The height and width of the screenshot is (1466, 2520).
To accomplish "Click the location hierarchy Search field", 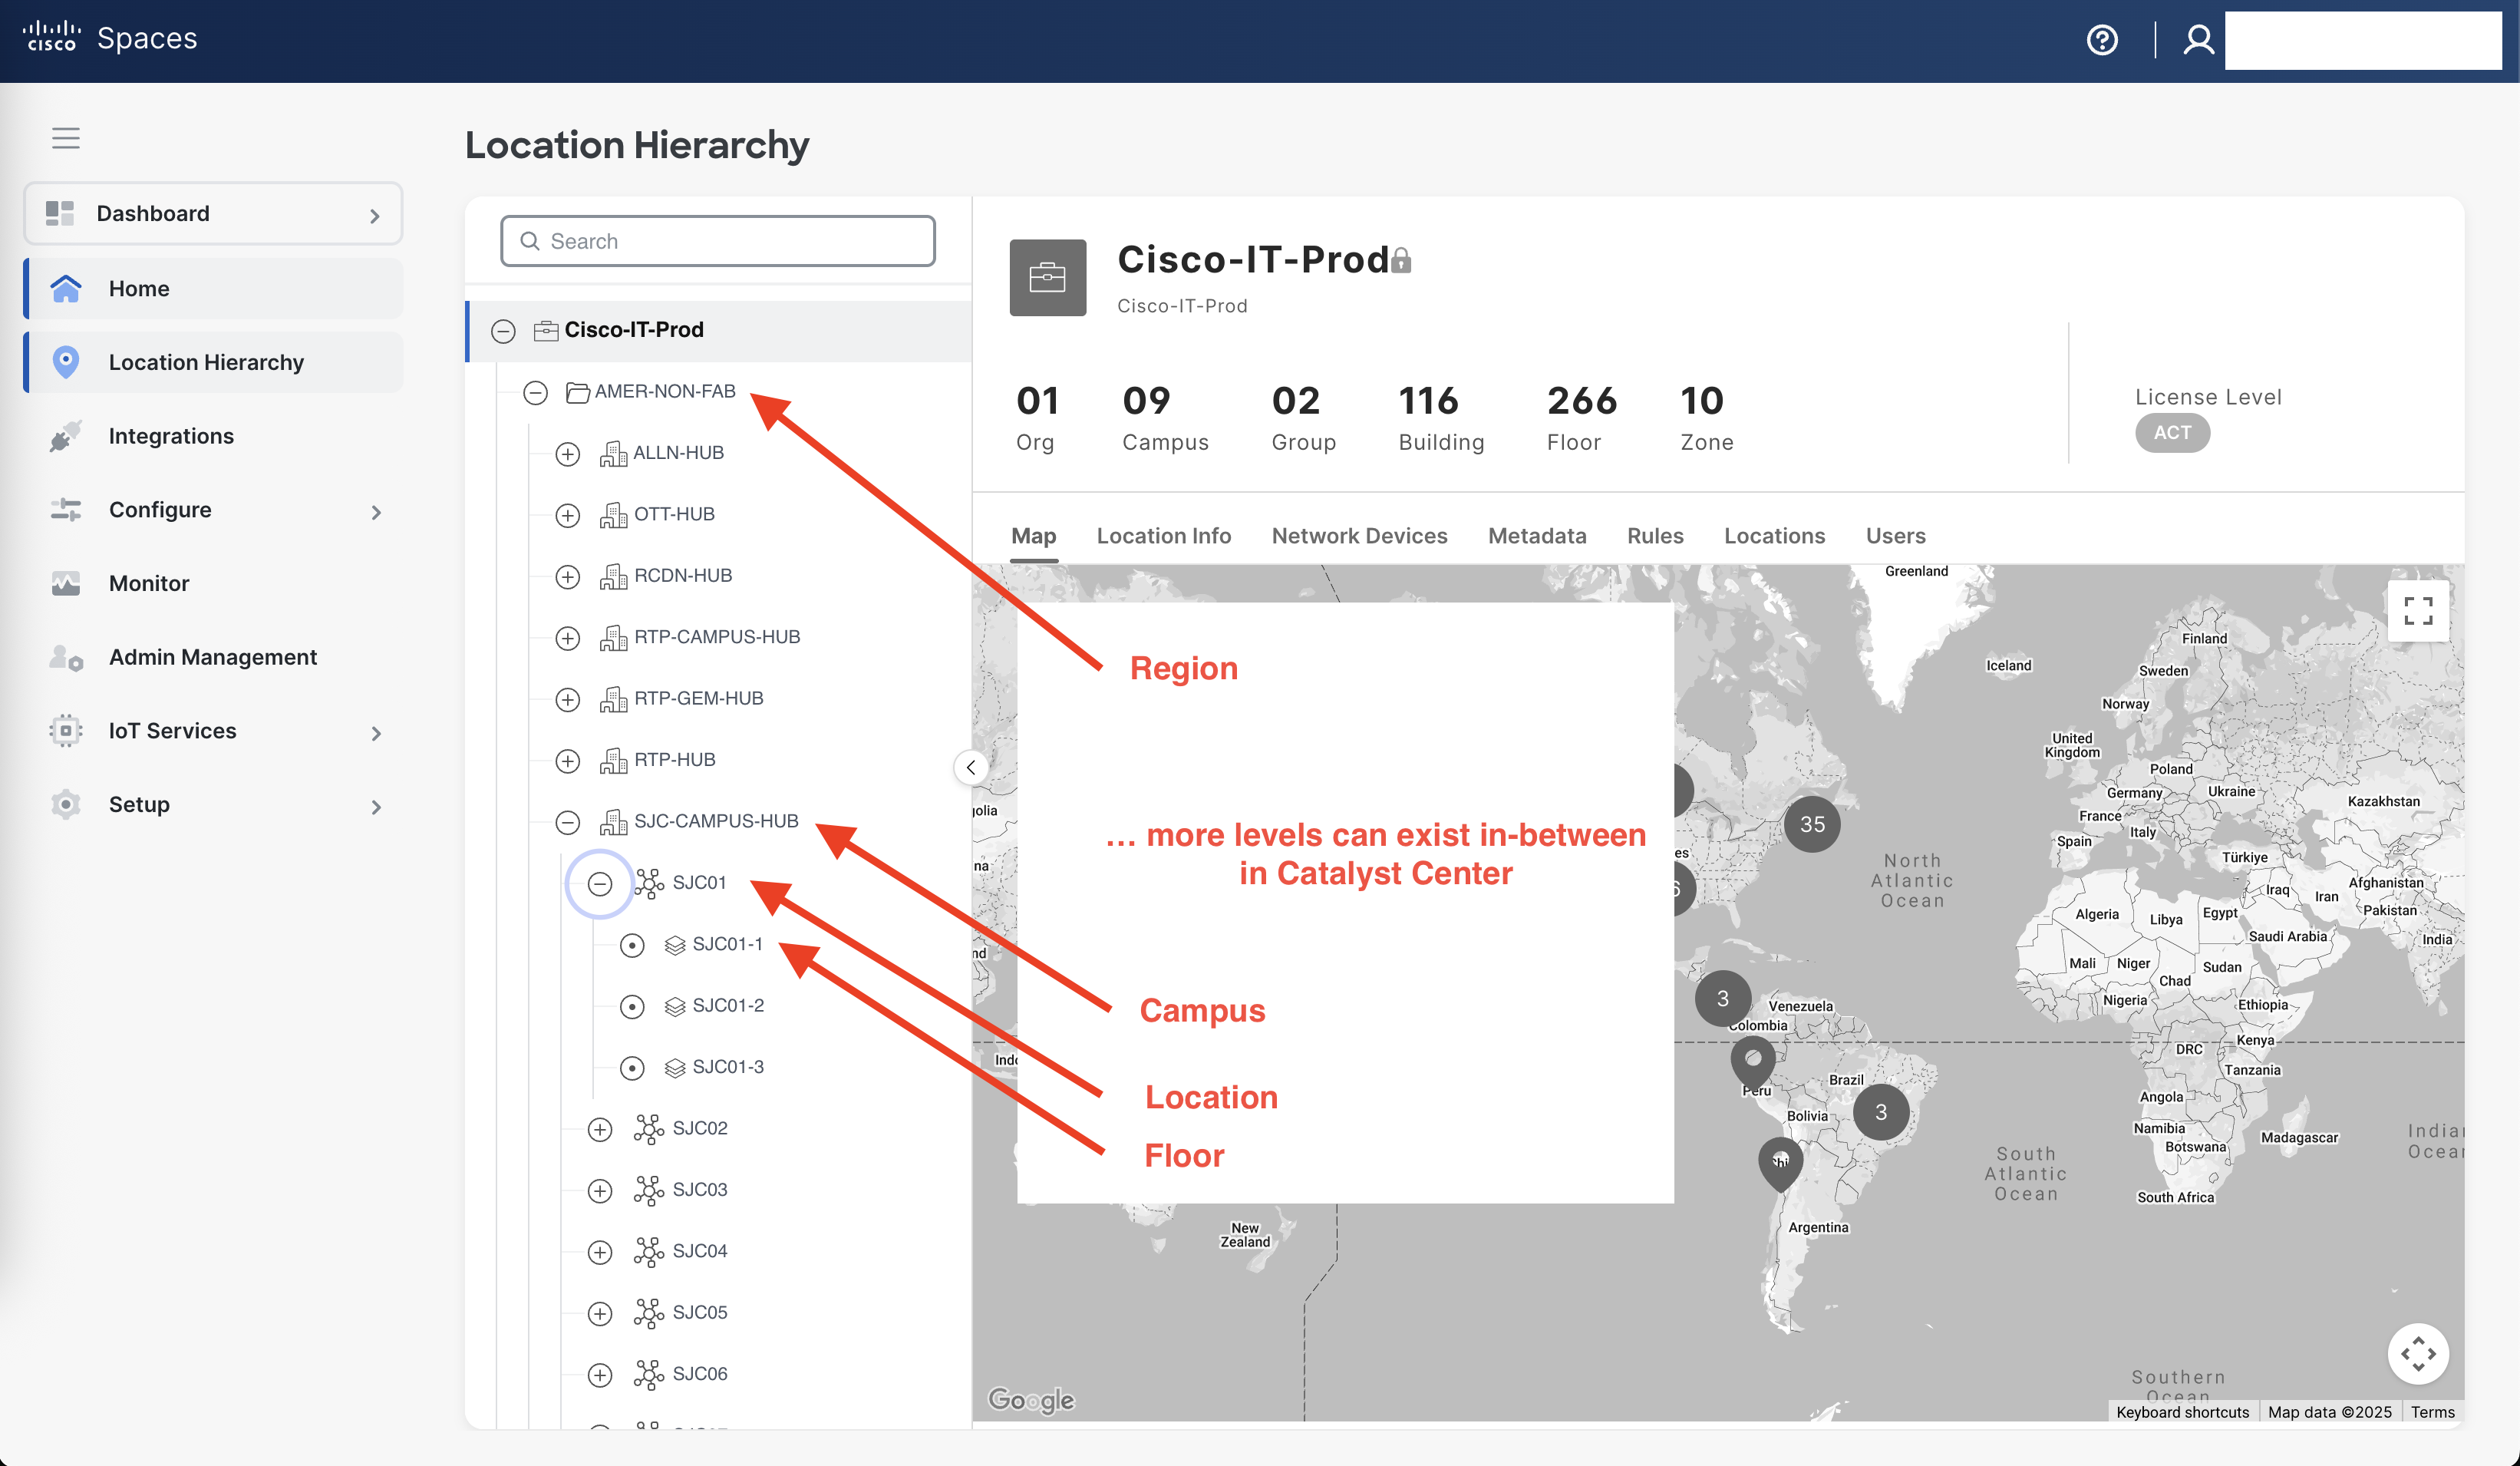I will click(717, 241).
